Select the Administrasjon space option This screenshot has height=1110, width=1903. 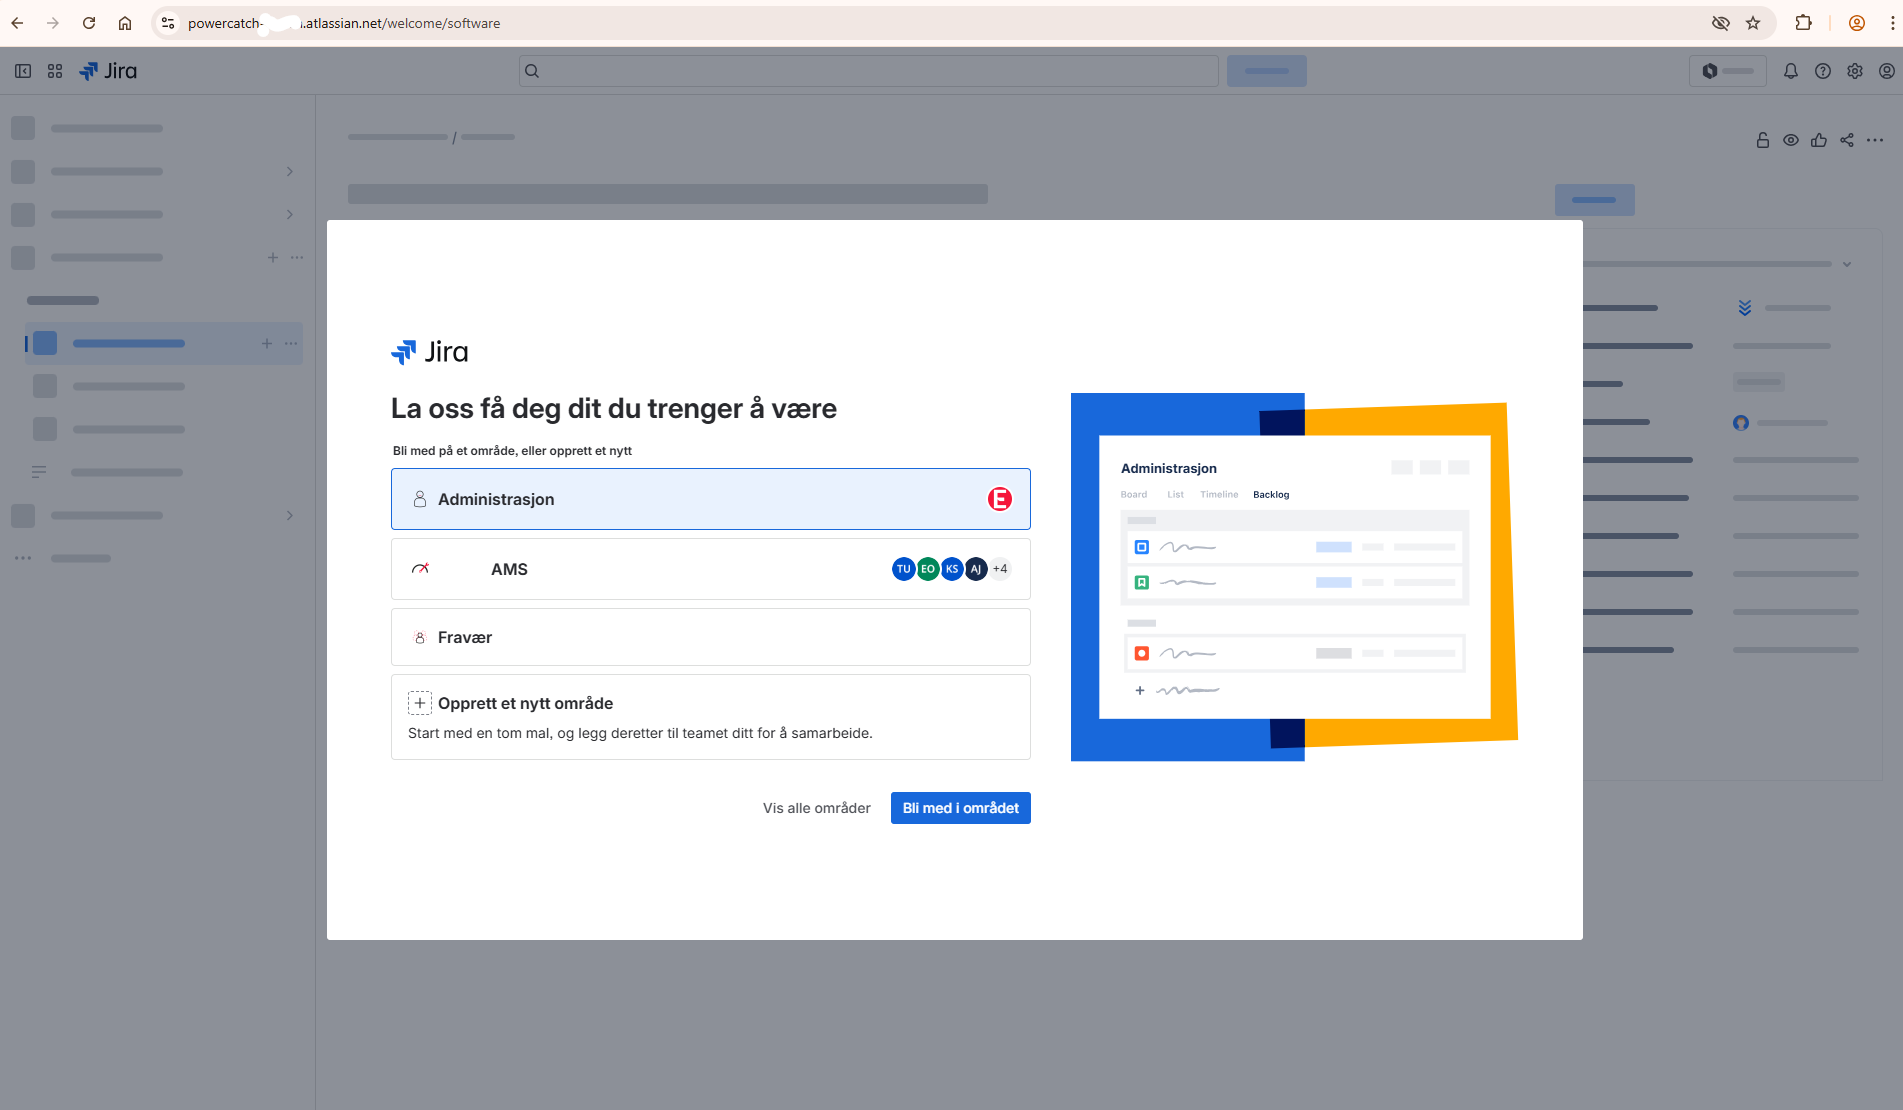pos(711,499)
